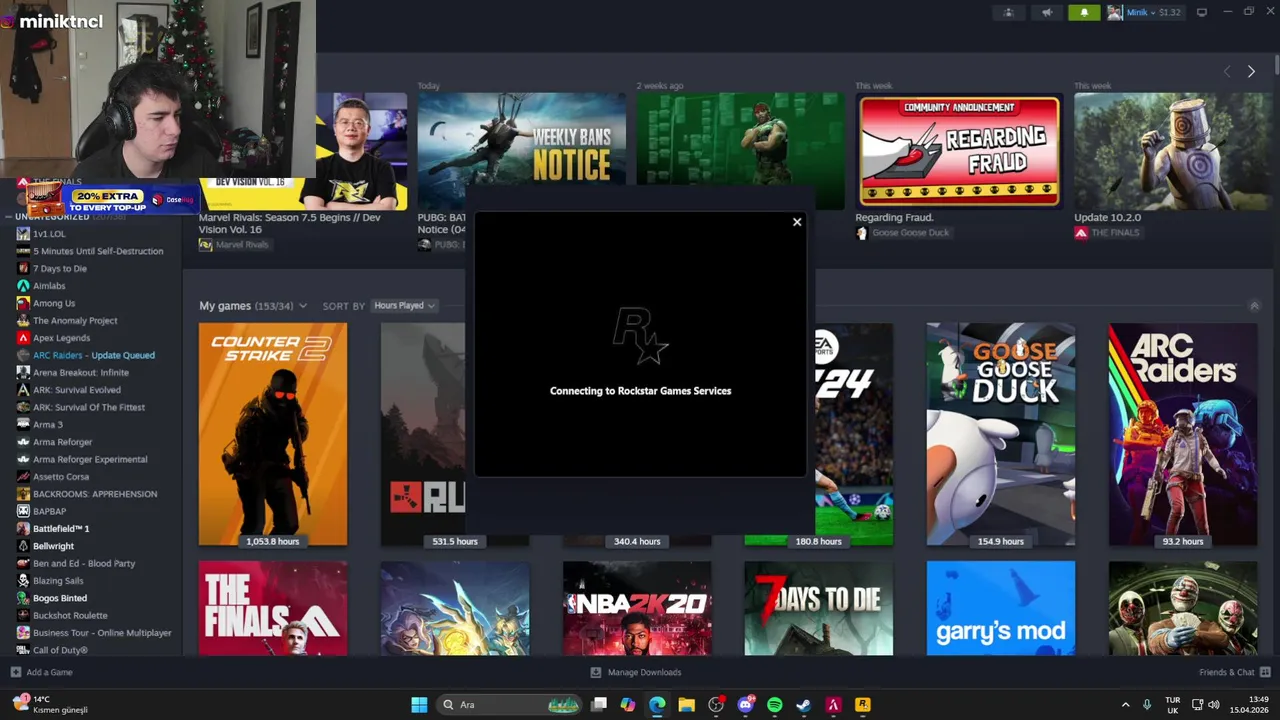The image size is (1280, 720).
Task: Select Arma Reforger Experimental entry
Action: tap(90, 459)
